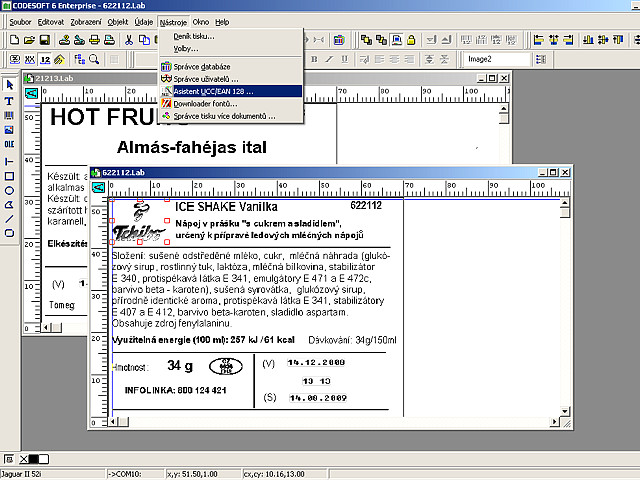The height and width of the screenshot is (480, 640).
Task: Open the Okno menu
Action: pos(201,22)
